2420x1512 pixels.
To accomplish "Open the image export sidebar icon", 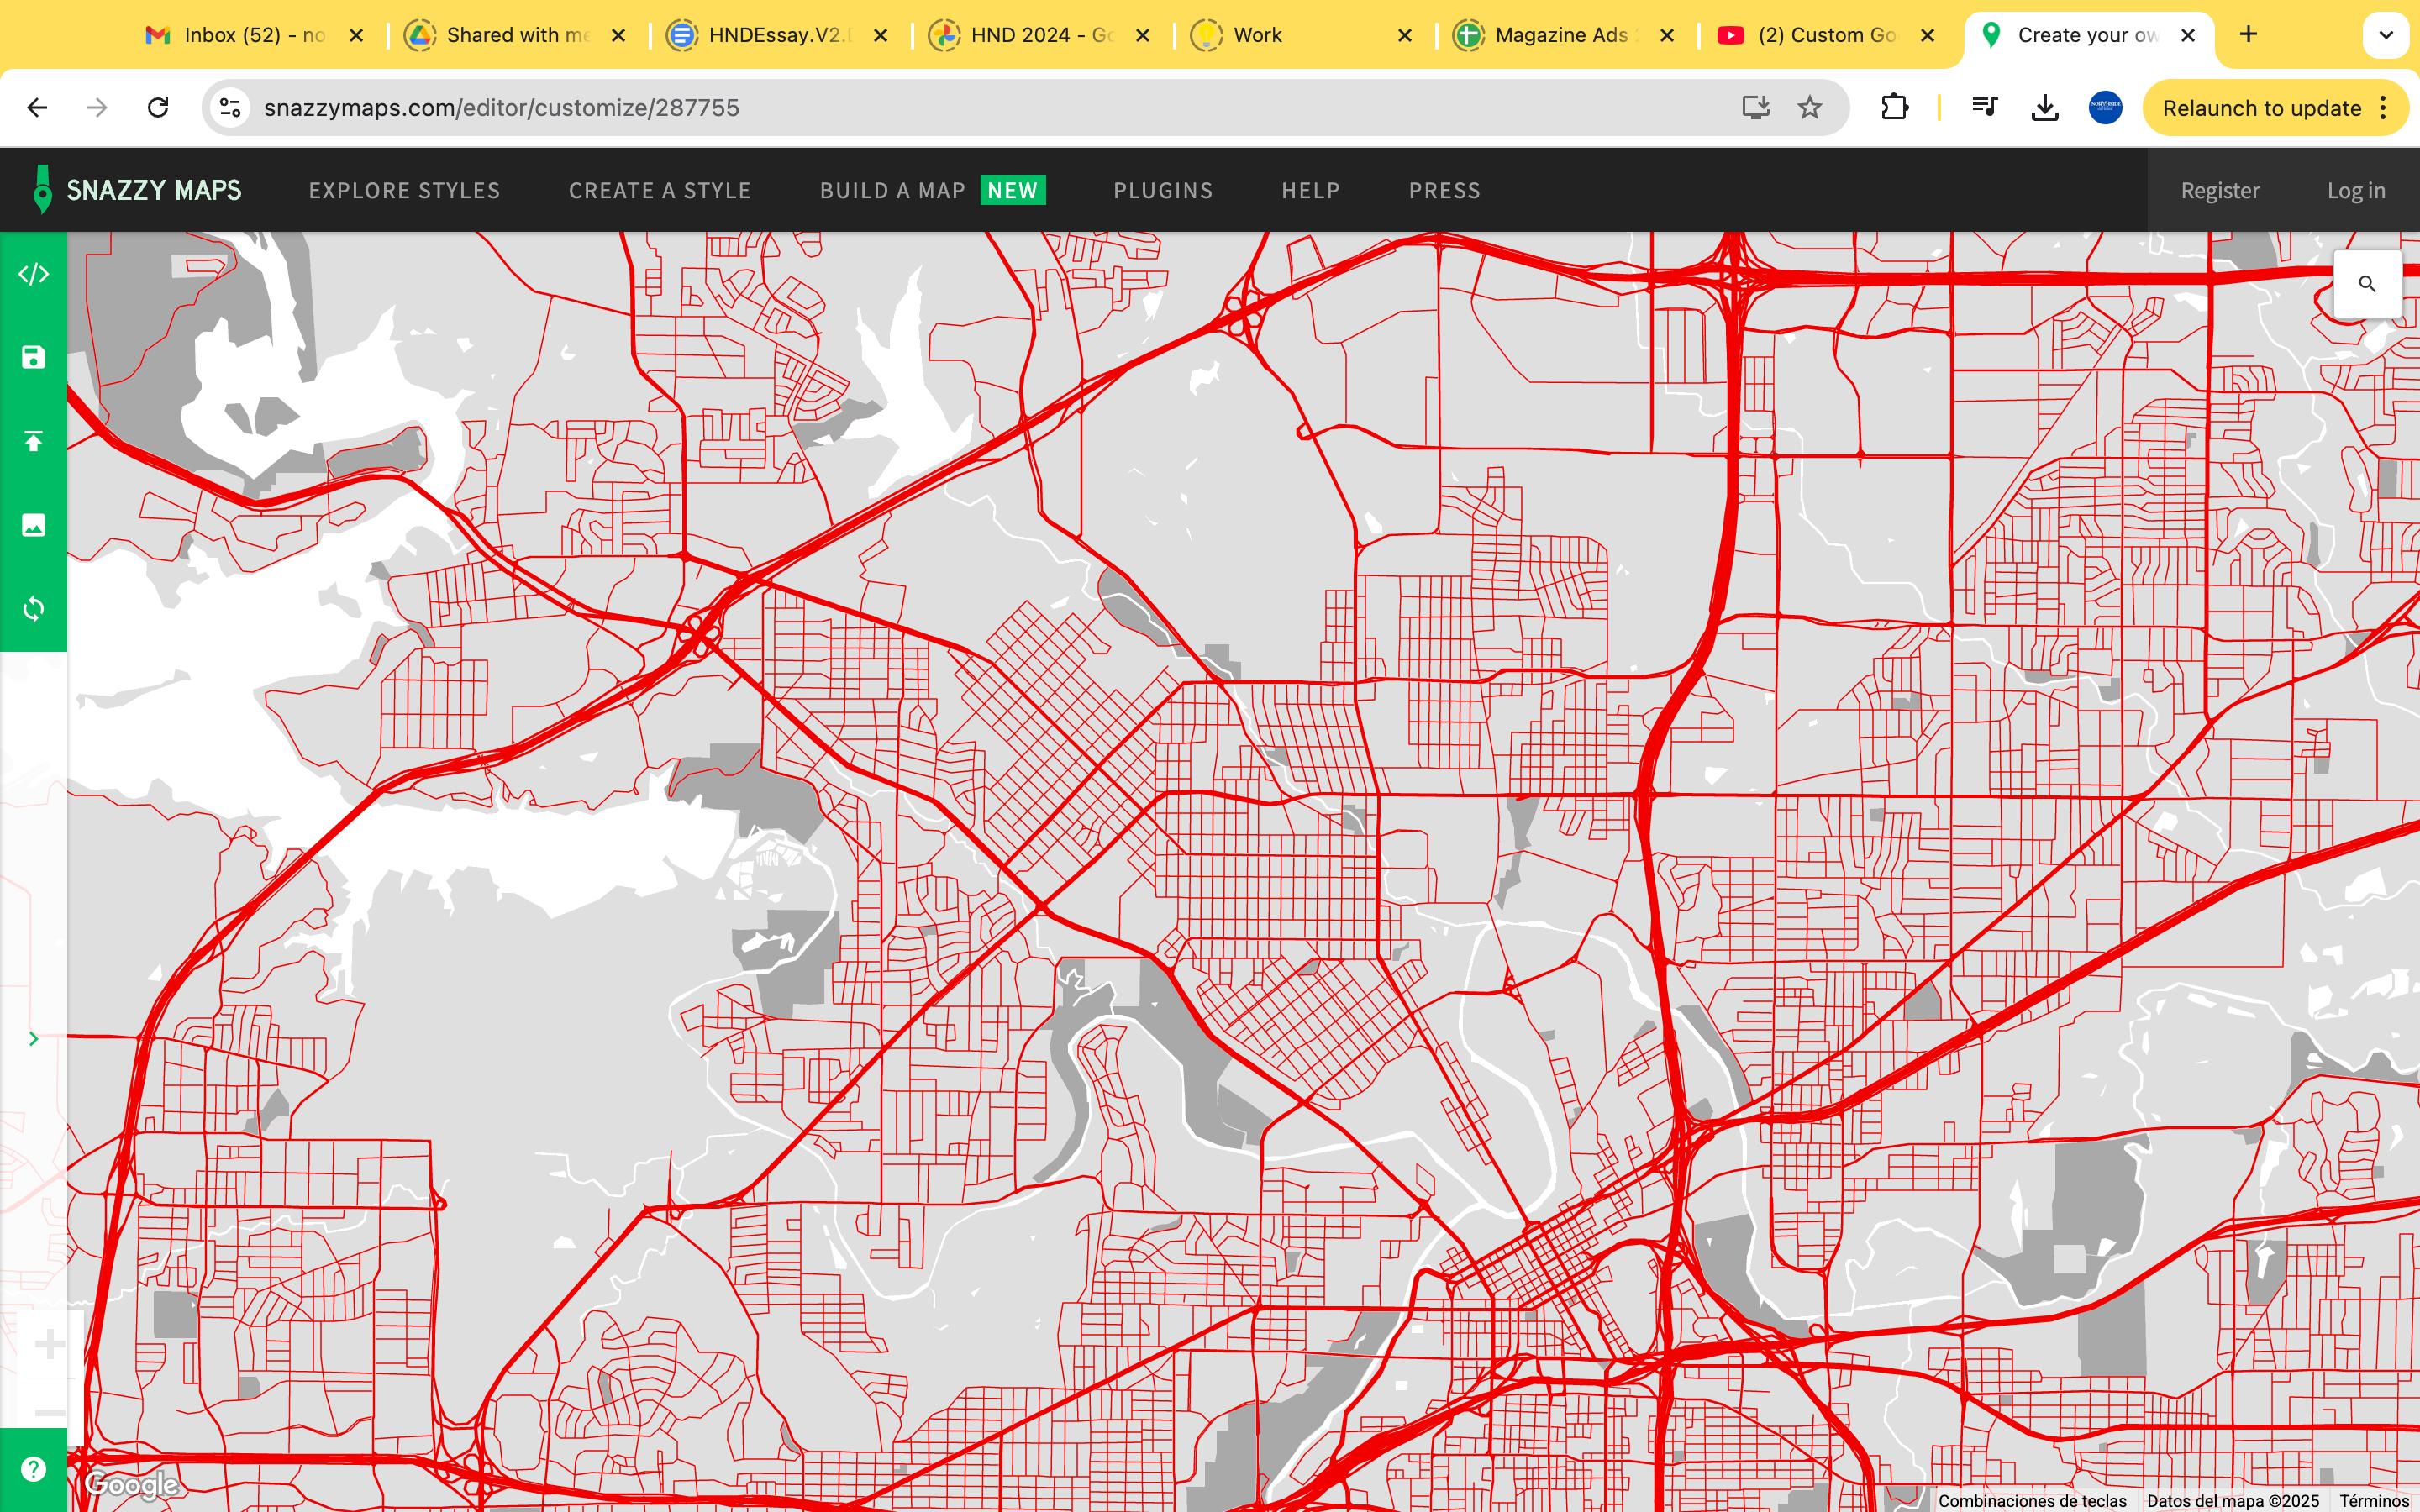I will (x=33, y=525).
